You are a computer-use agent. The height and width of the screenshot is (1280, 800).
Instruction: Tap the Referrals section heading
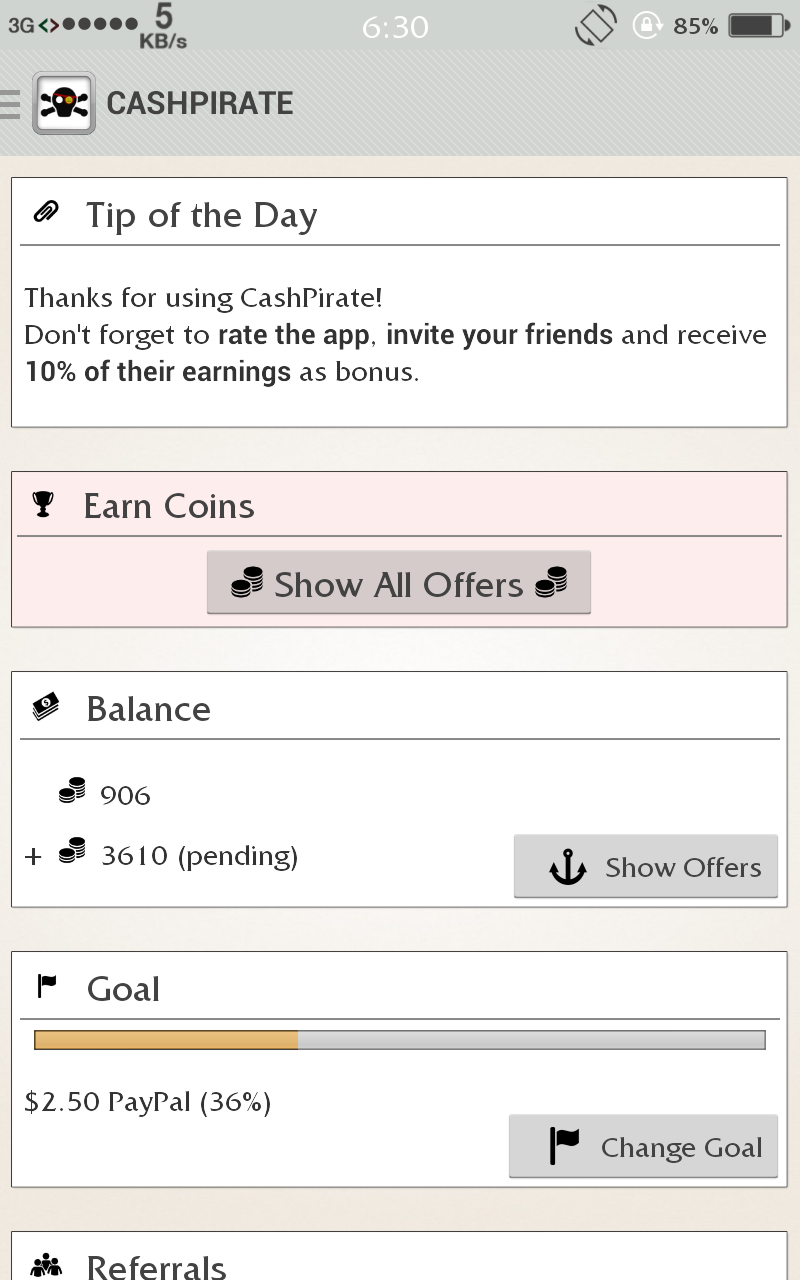coord(157,1266)
